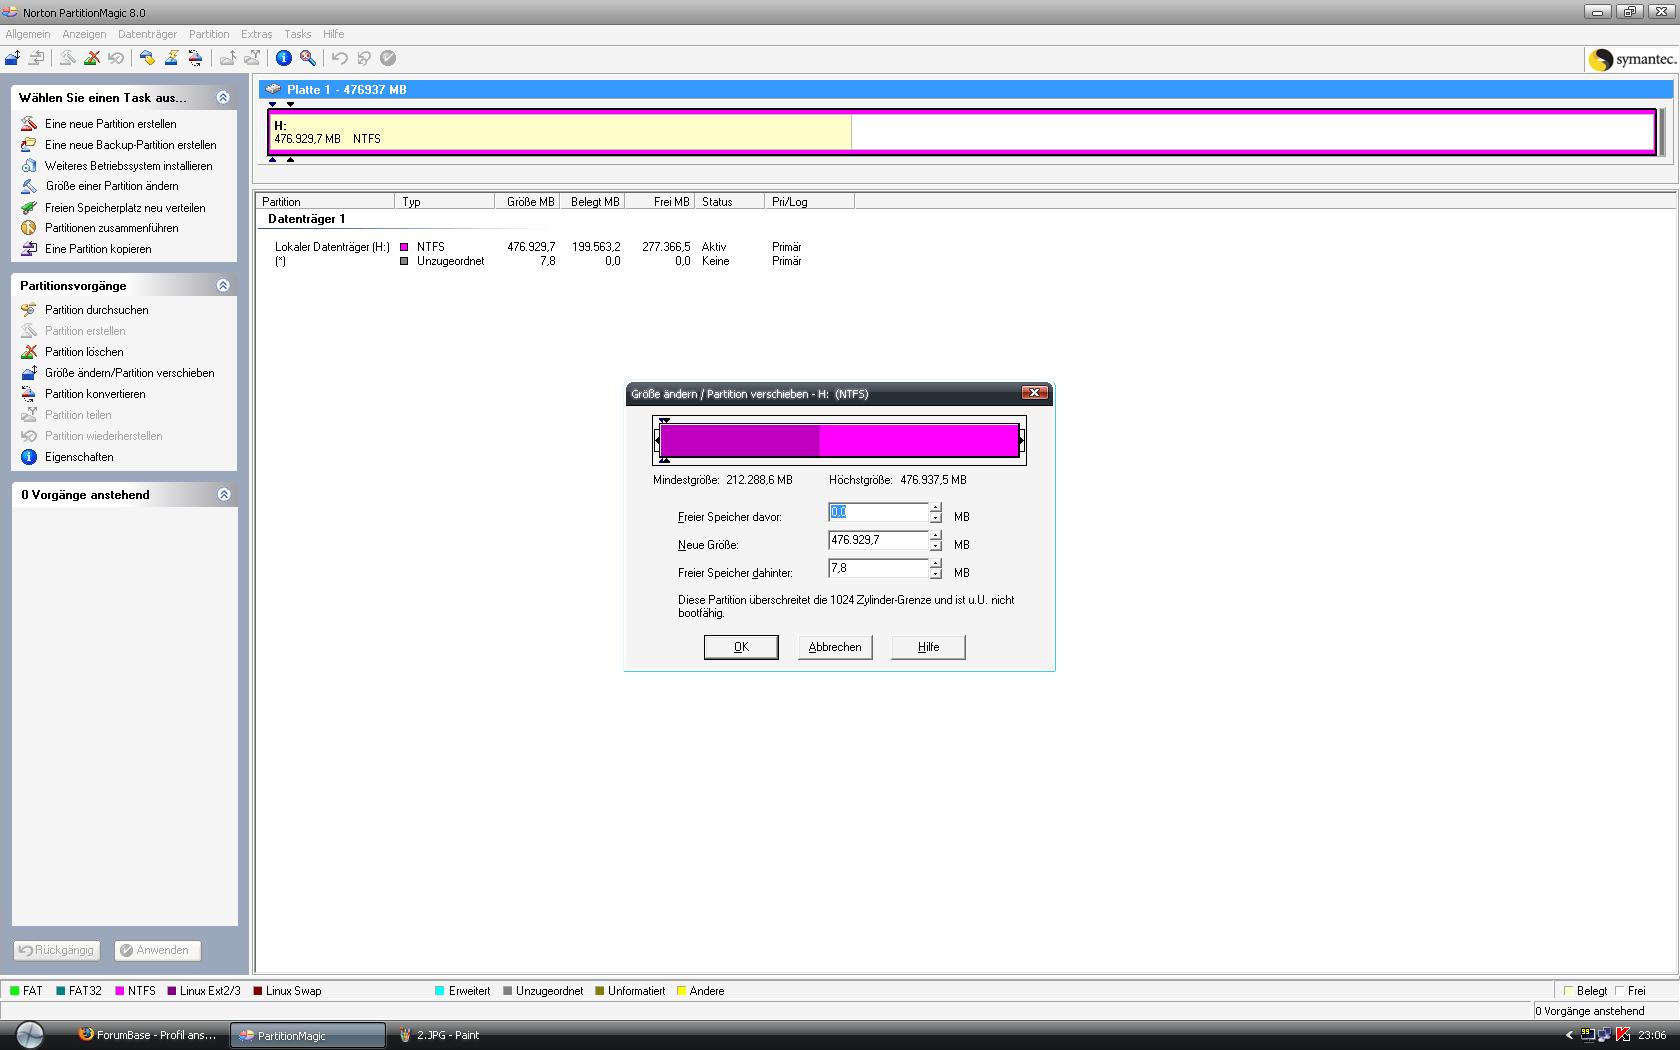The width and height of the screenshot is (1680, 1050).
Task: Increase Neue Größe spinner up
Action: [936, 536]
